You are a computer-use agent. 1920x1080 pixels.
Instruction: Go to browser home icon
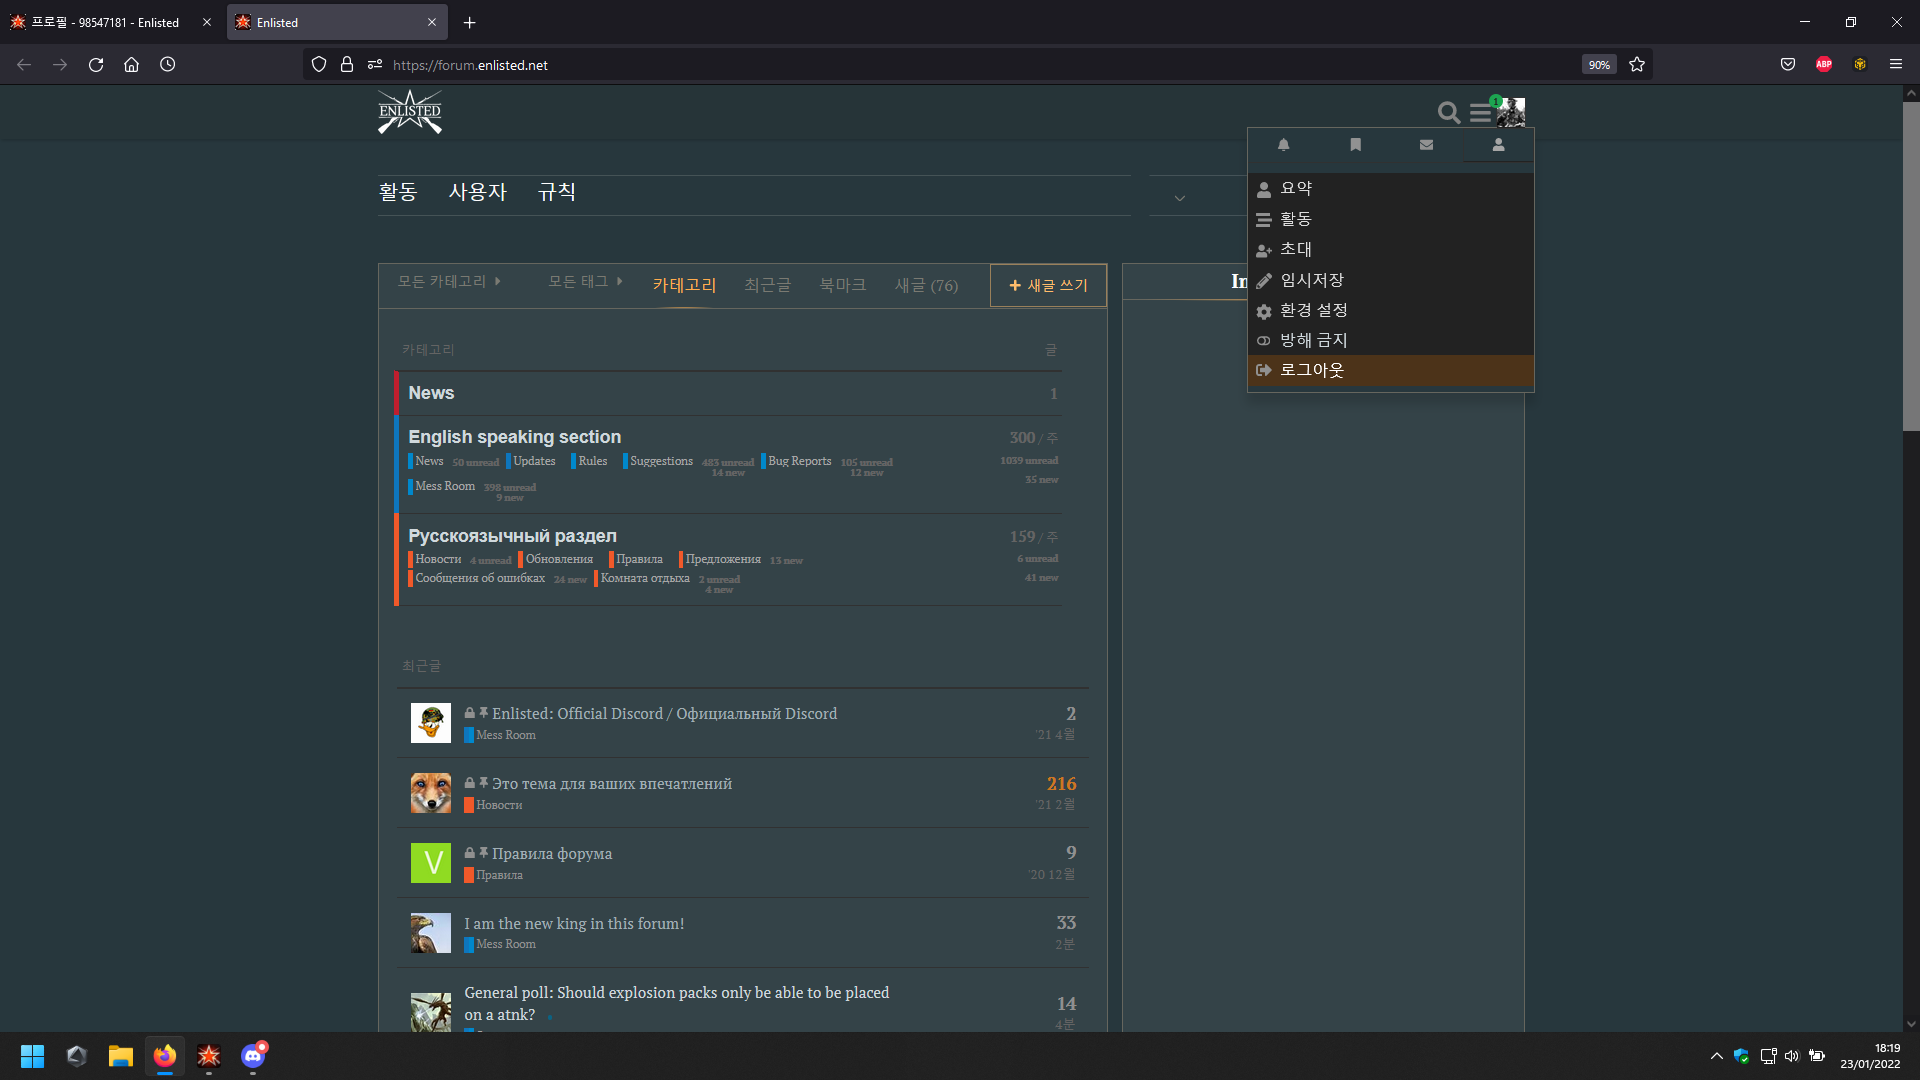pos(131,65)
